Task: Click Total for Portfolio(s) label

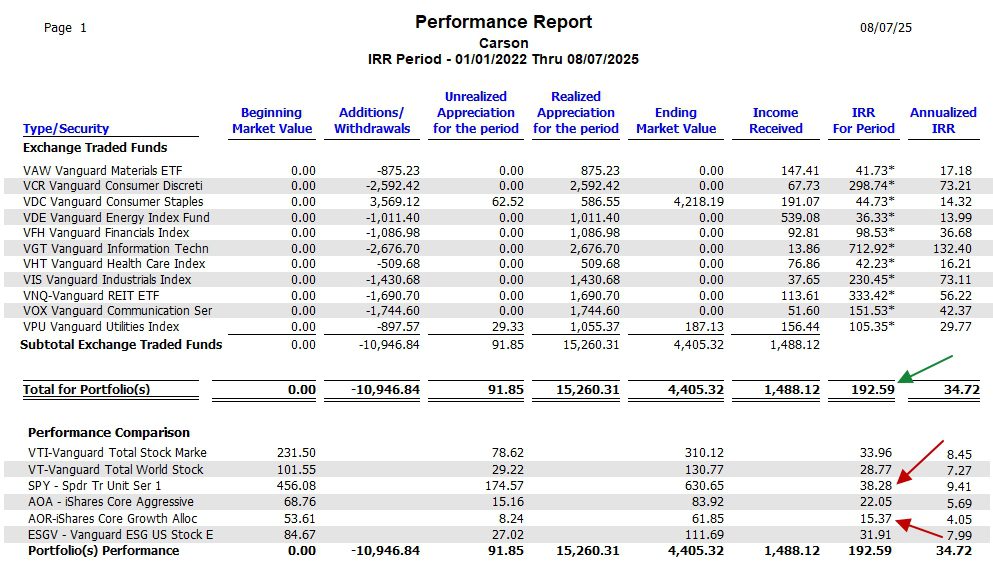Action: (86, 390)
